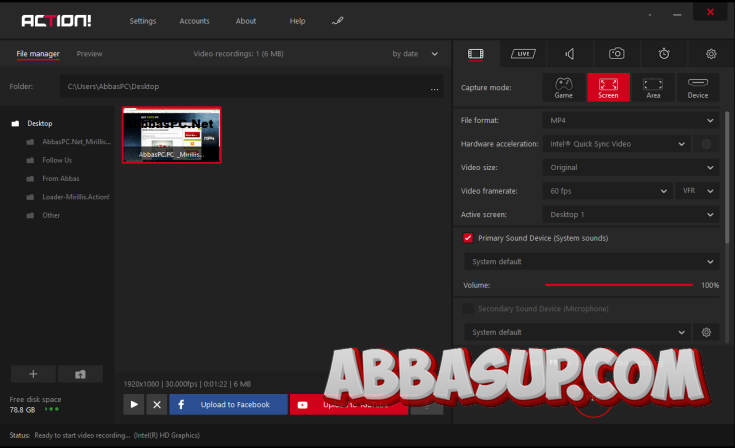Select Screen capture mode
This screenshot has width=735, height=448.
click(x=608, y=88)
